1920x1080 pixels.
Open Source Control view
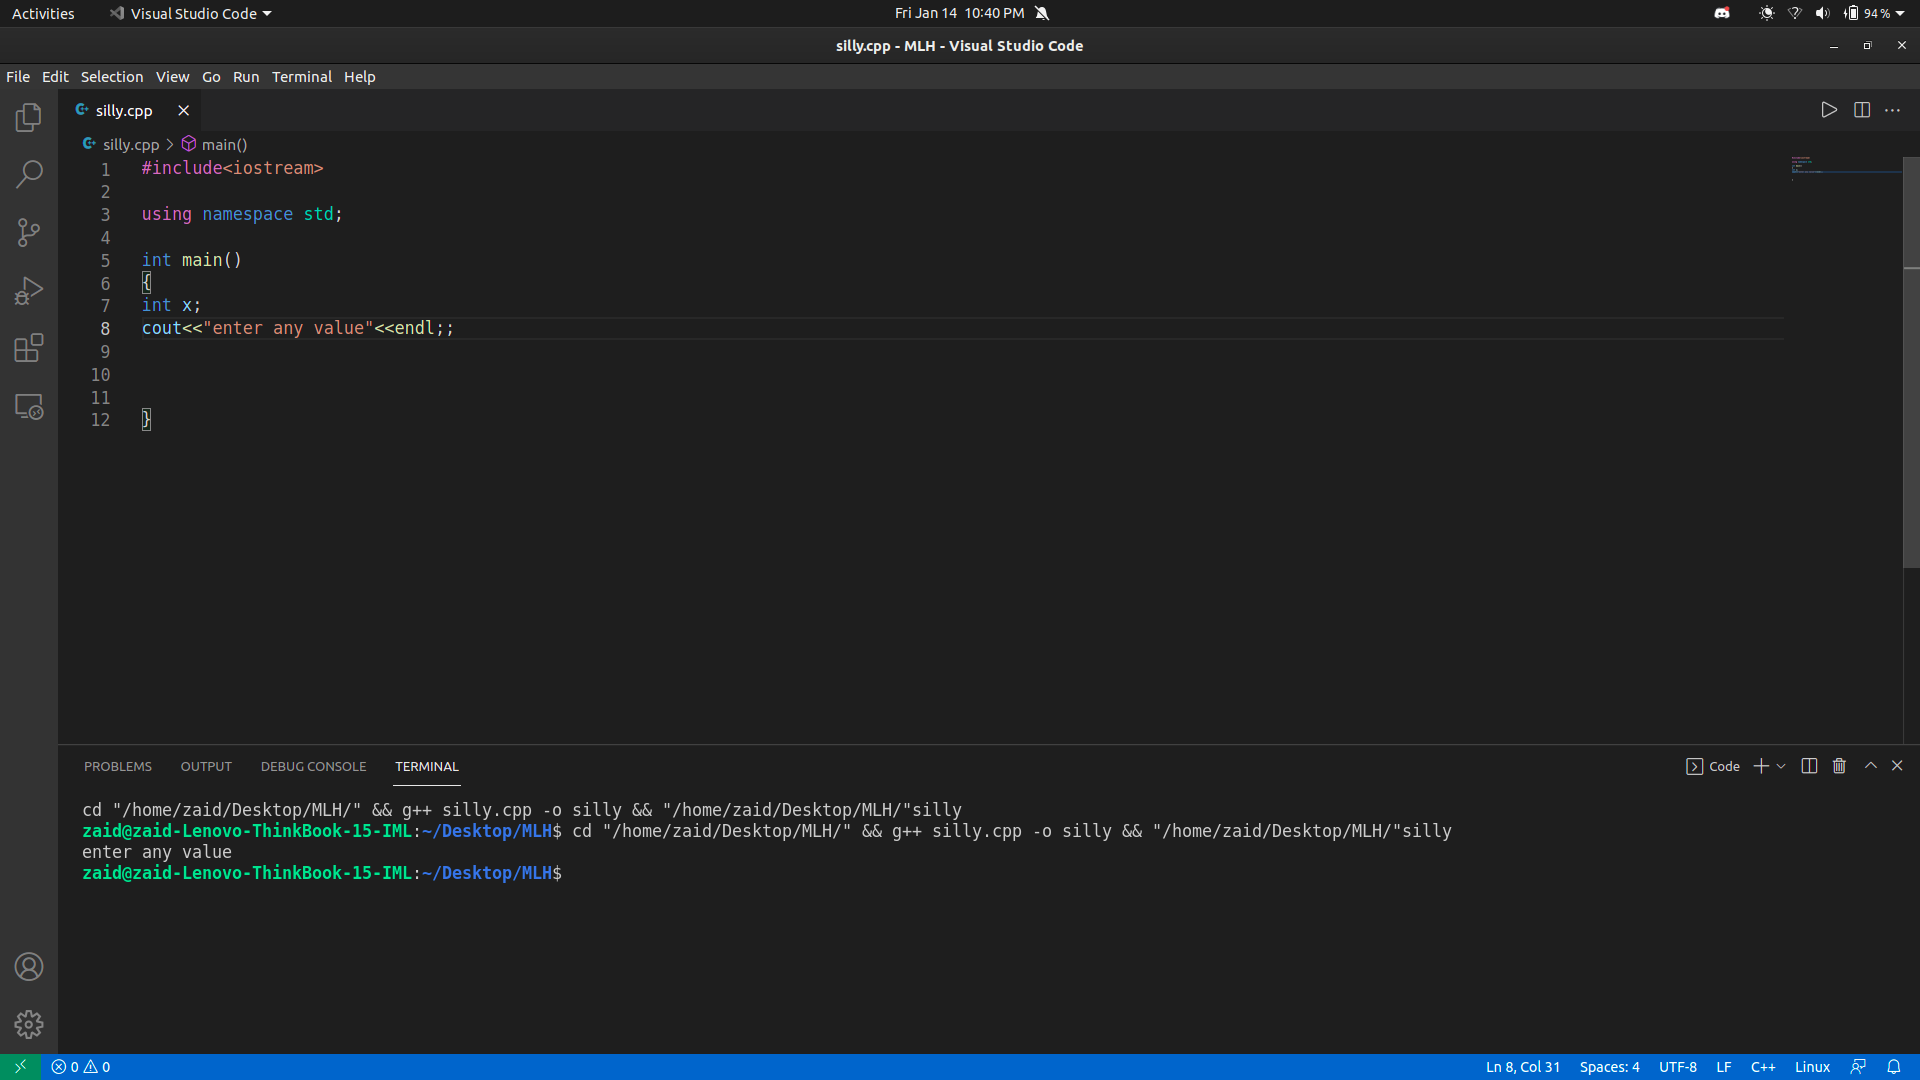(x=29, y=232)
